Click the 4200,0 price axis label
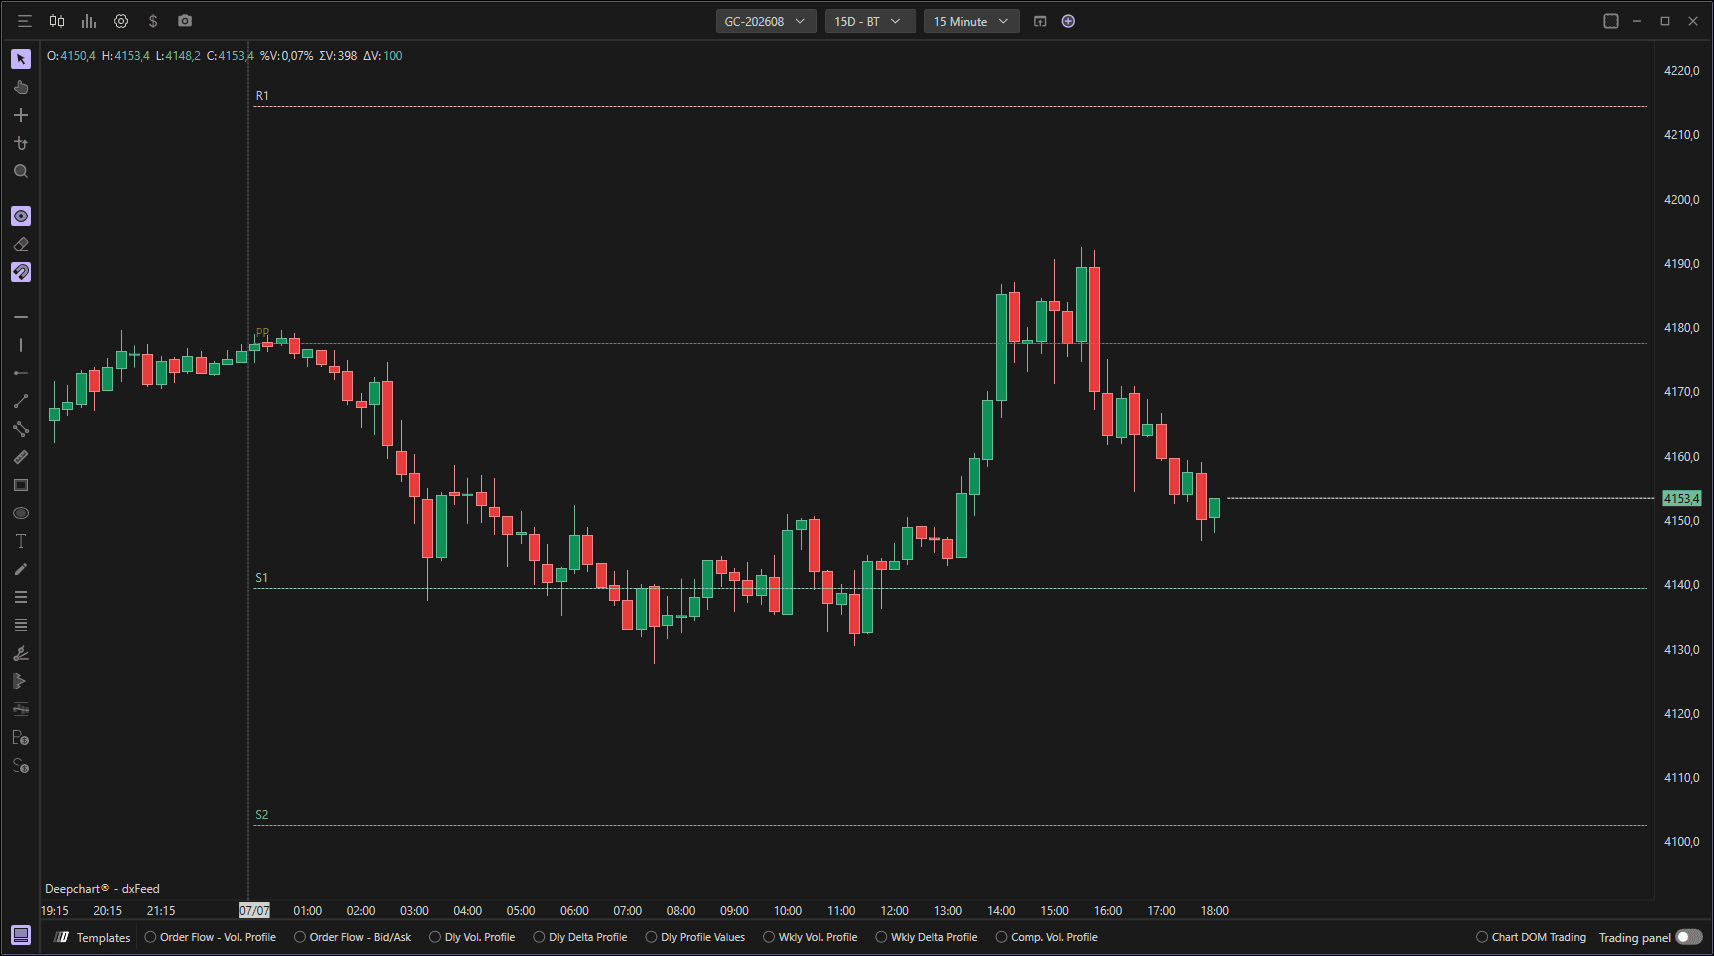 coord(1681,199)
